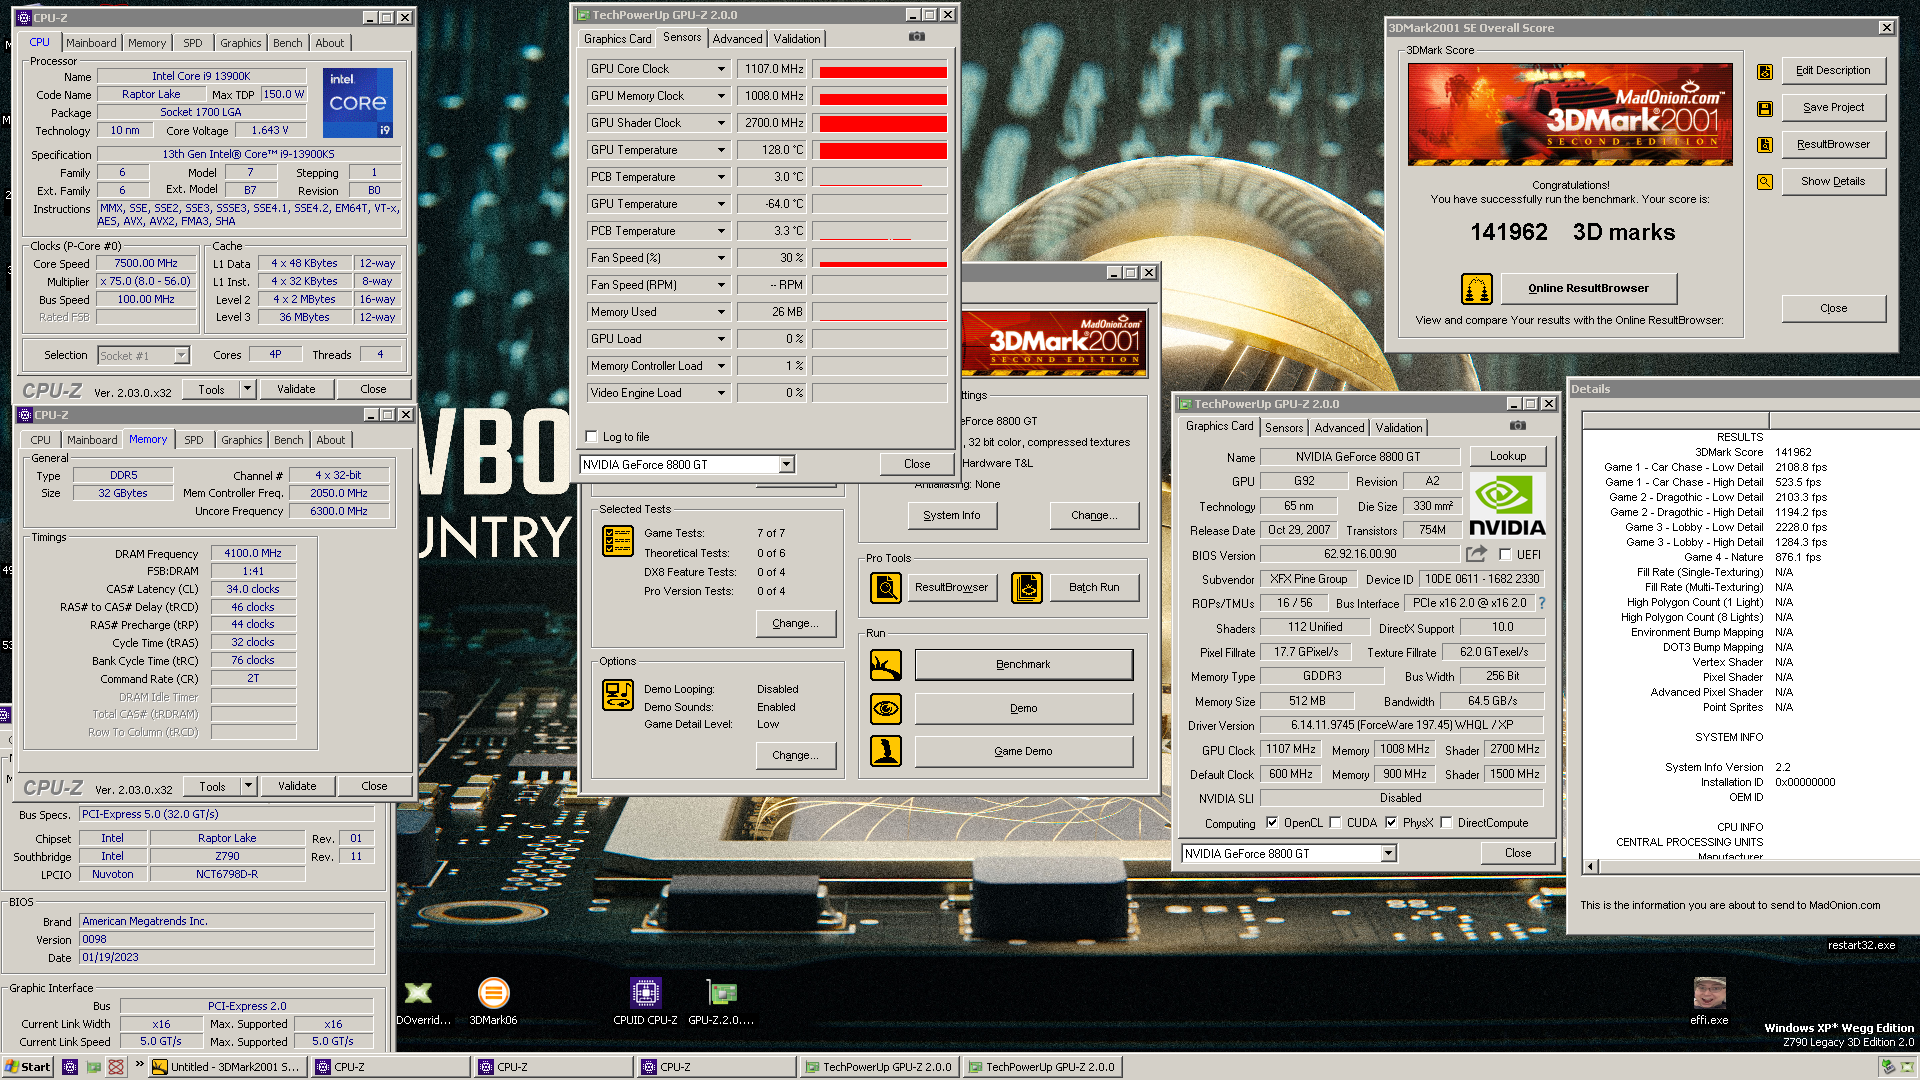Click the System Info button in 3DMark2001
The height and width of the screenshot is (1080, 1920).
click(952, 516)
